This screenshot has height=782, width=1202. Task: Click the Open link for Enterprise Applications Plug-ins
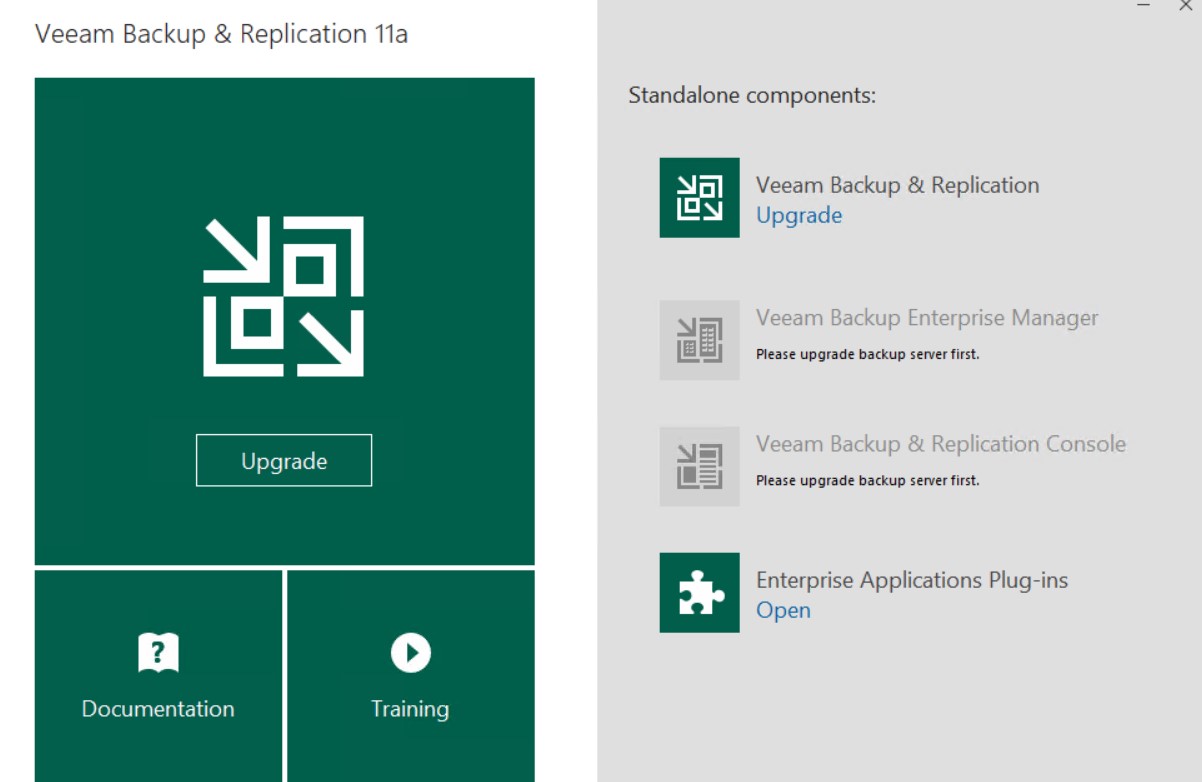(x=783, y=610)
